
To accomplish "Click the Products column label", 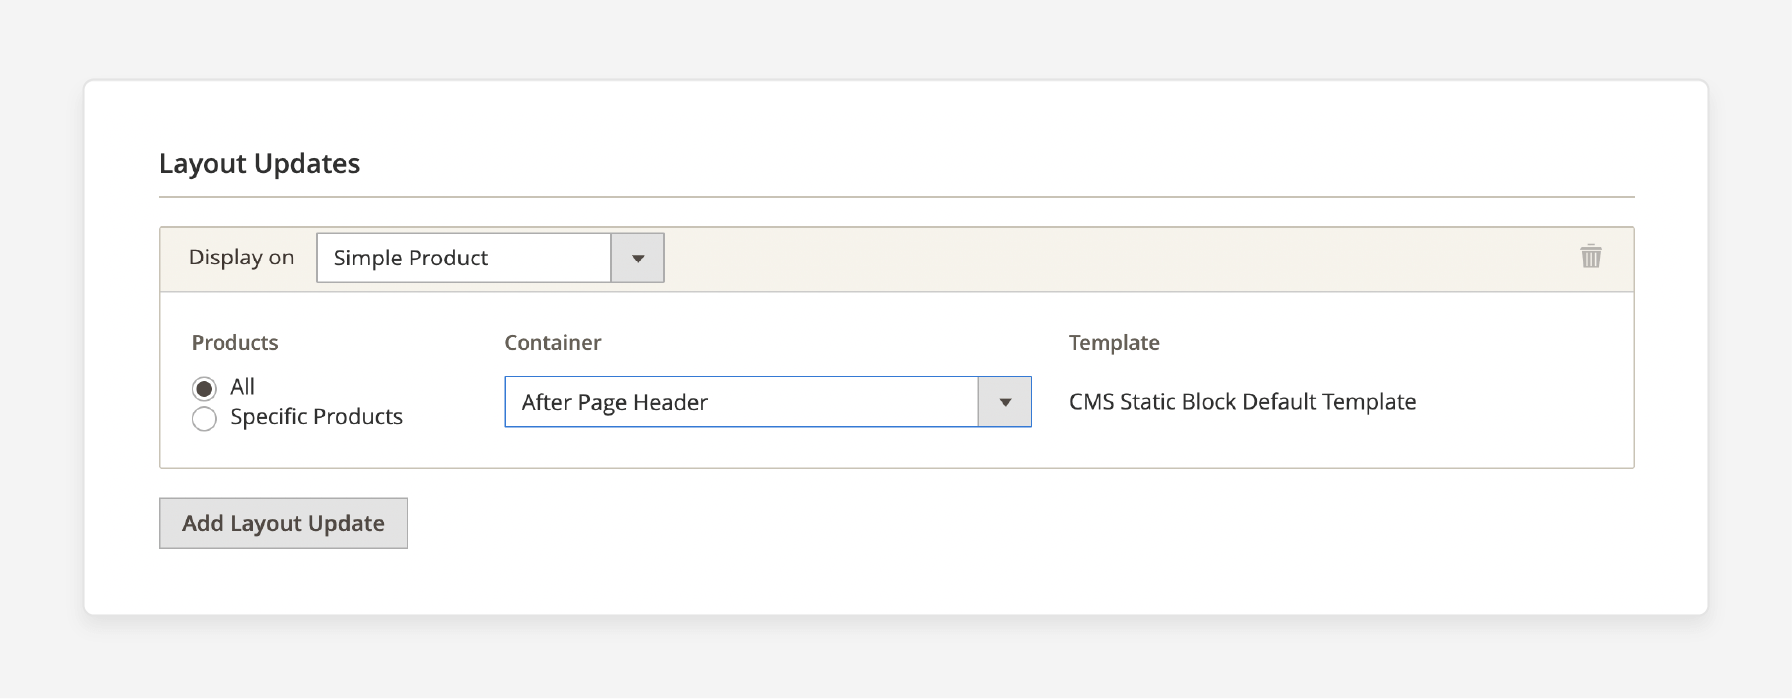I will click(235, 343).
